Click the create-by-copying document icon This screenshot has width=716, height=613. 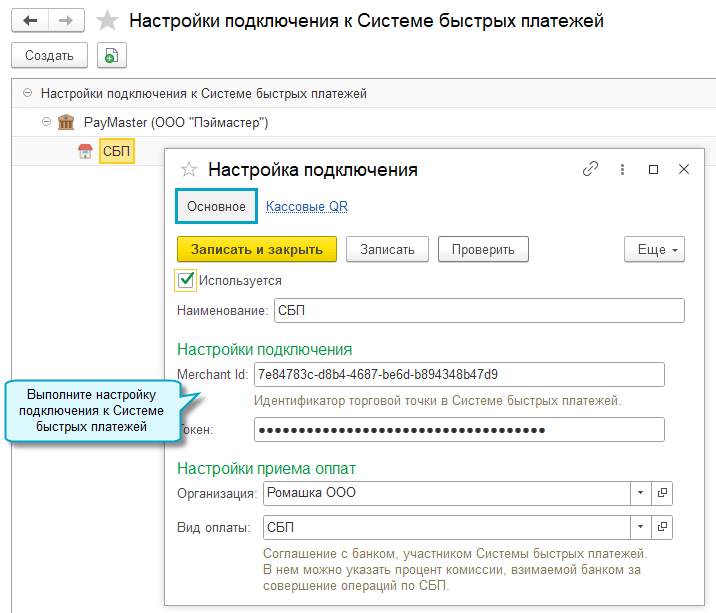111,55
